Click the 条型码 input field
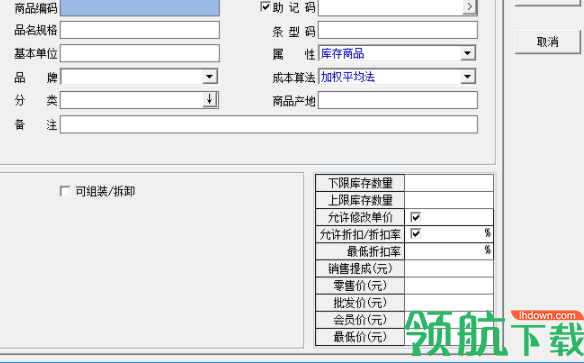This screenshot has height=363, width=584. [x=398, y=30]
